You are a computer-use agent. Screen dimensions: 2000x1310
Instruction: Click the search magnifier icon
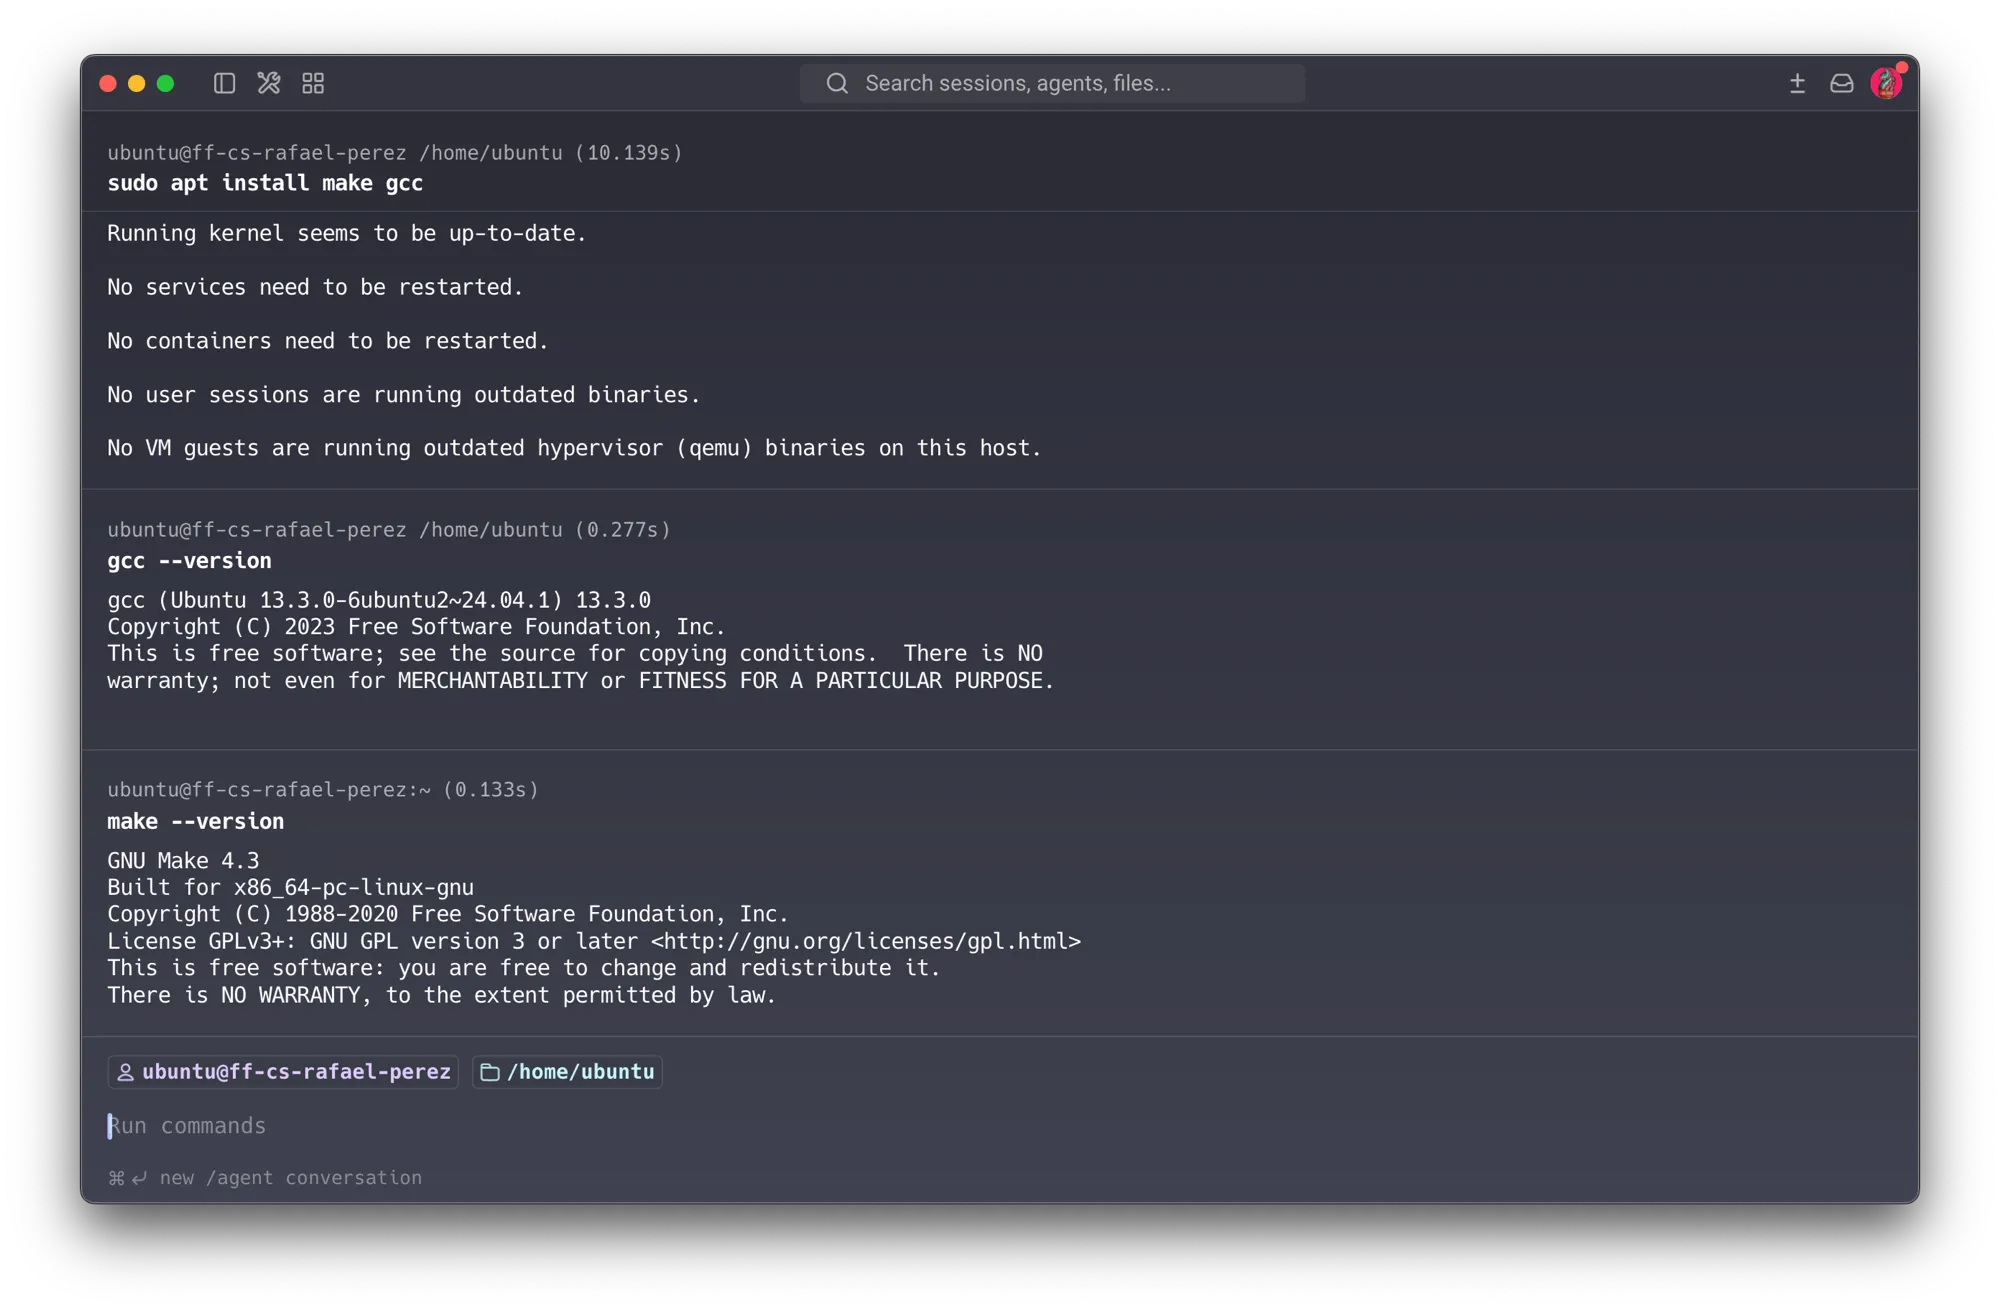(x=837, y=83)
